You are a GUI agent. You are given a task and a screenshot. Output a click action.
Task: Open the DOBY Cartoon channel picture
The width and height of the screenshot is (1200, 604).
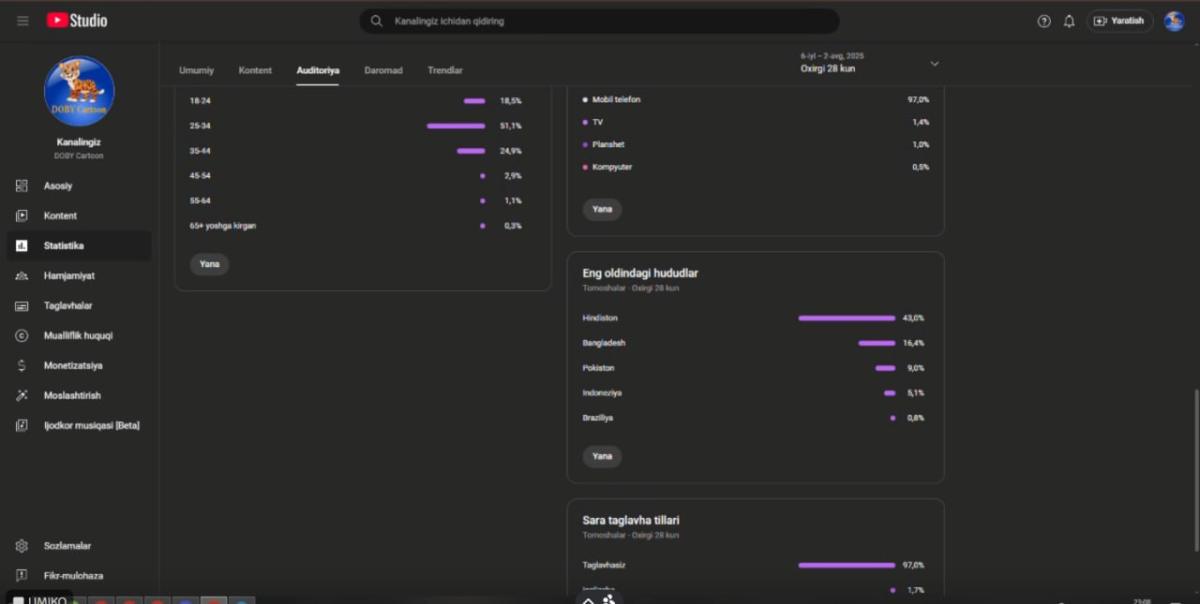(x=79, y=91)
